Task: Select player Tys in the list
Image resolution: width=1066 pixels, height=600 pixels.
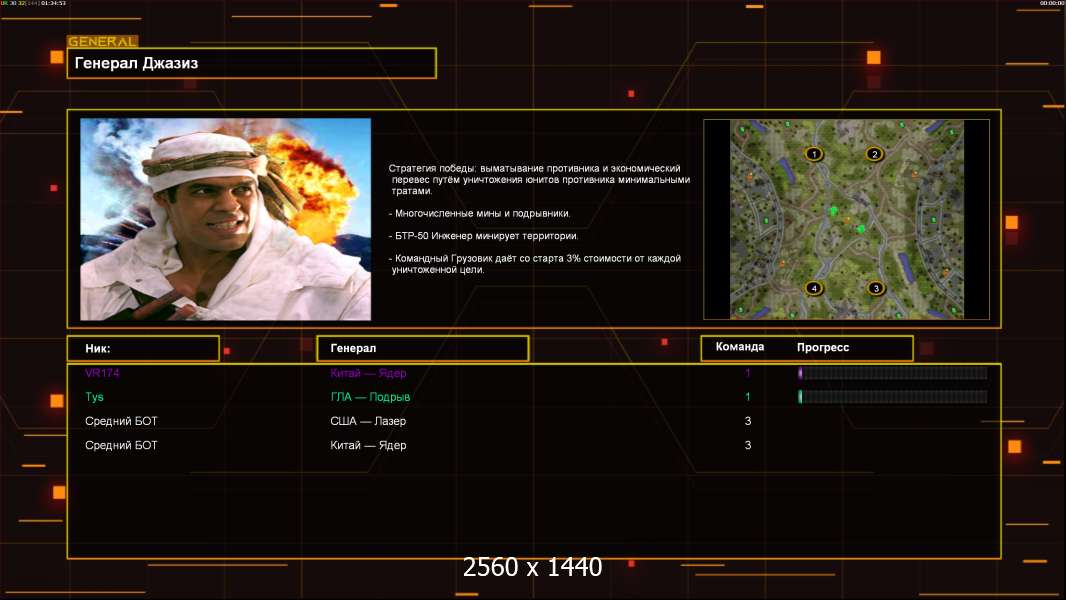Action: point(95,397)
